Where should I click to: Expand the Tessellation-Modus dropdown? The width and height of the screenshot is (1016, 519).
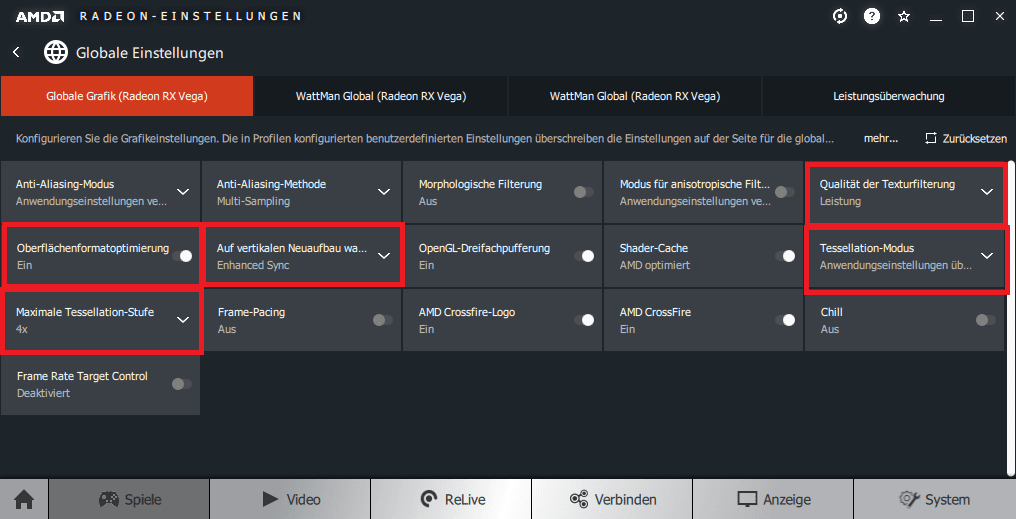click(987, 256)
